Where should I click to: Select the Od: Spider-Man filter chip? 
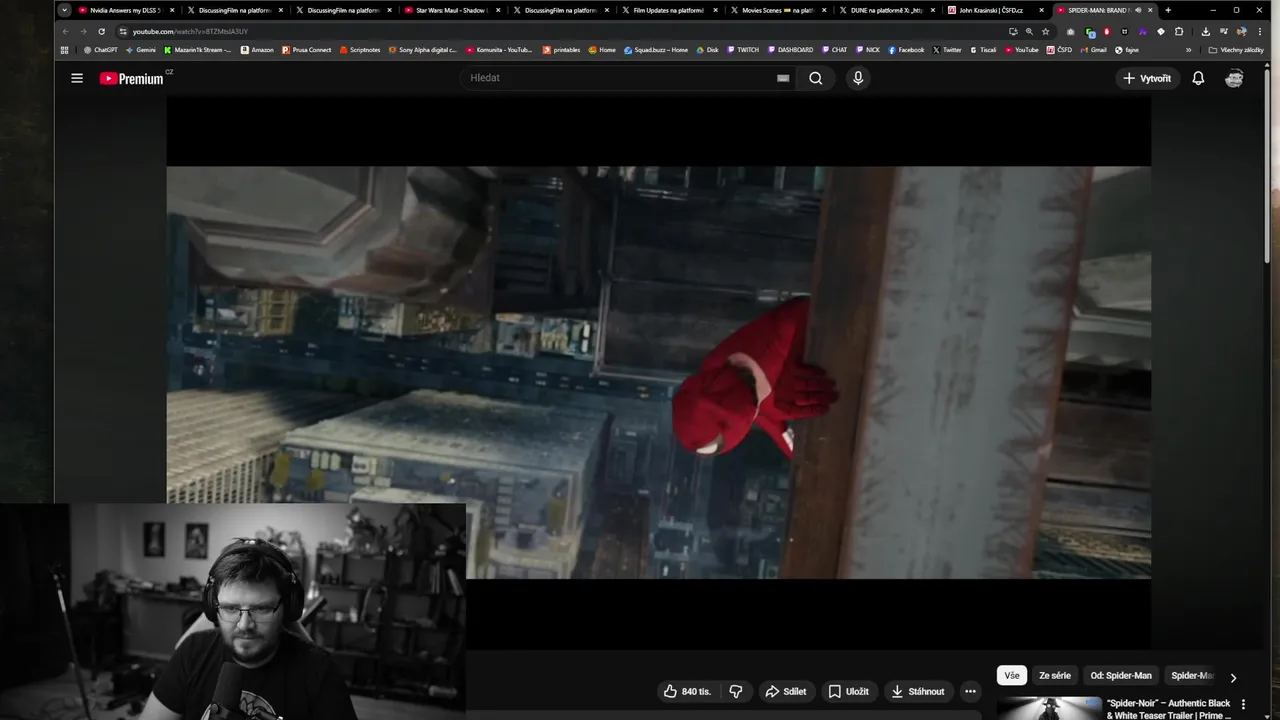pos(1121,675)
